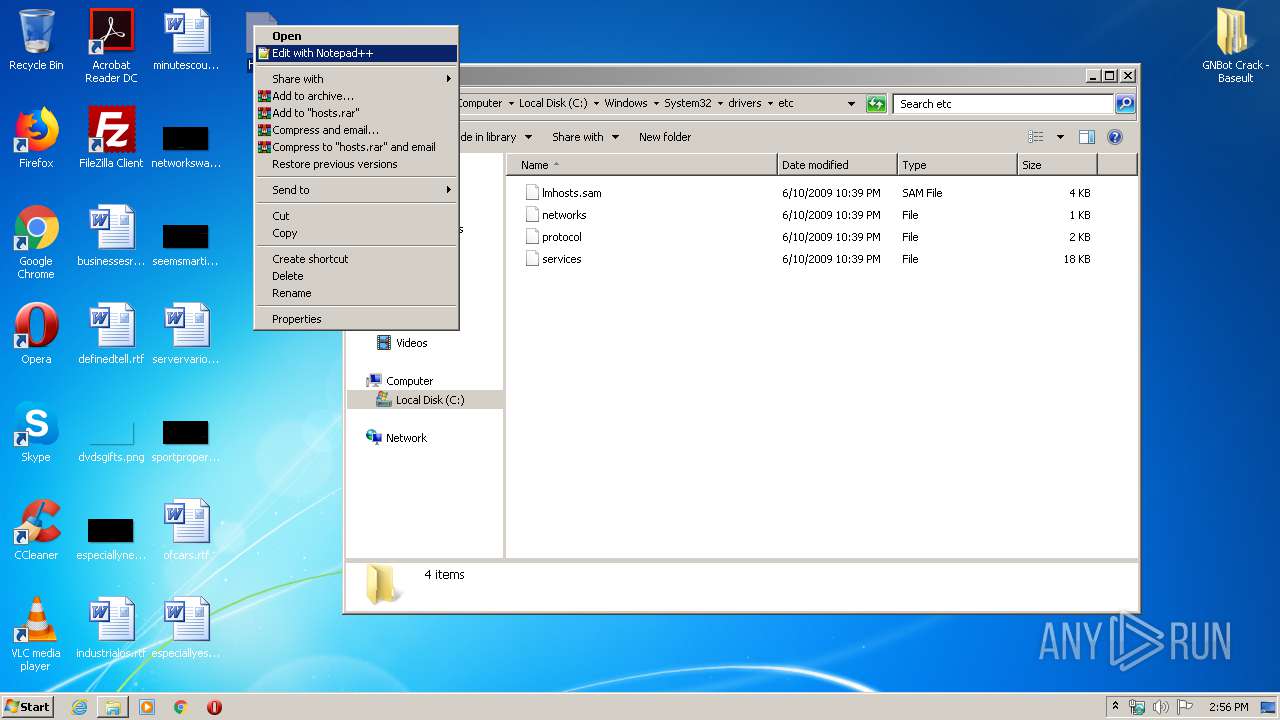Image resolution: width=1280 pixels, height=720 pixels.
Task: Sort by Name column header
Action: 642,165
